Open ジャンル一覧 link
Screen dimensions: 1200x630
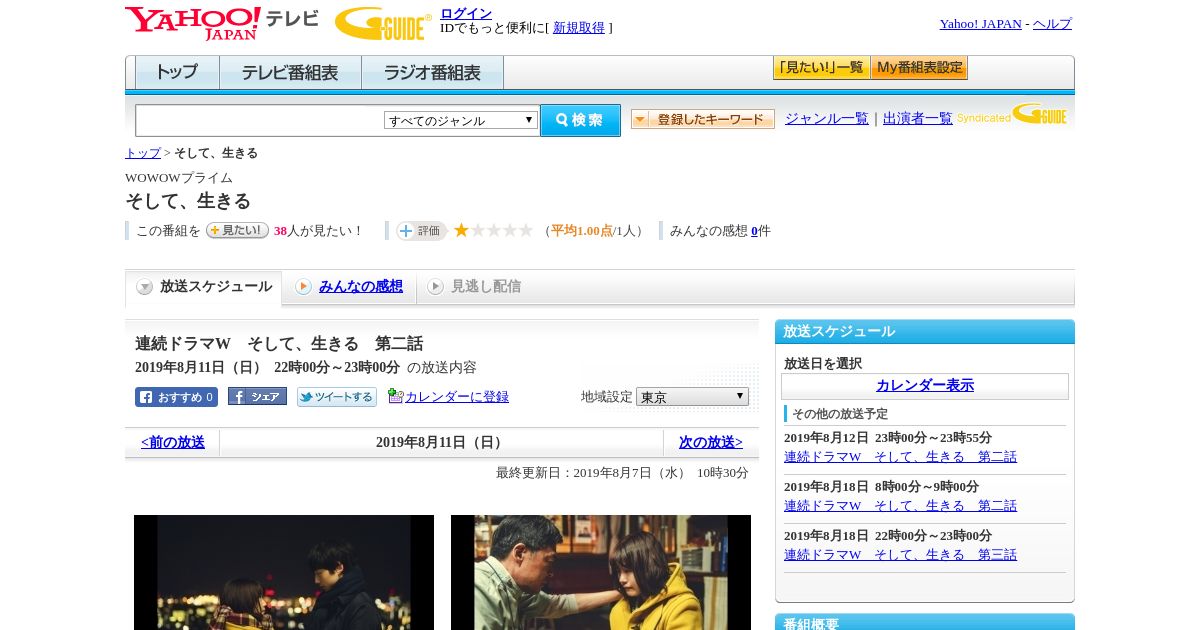tap(826, 119)
